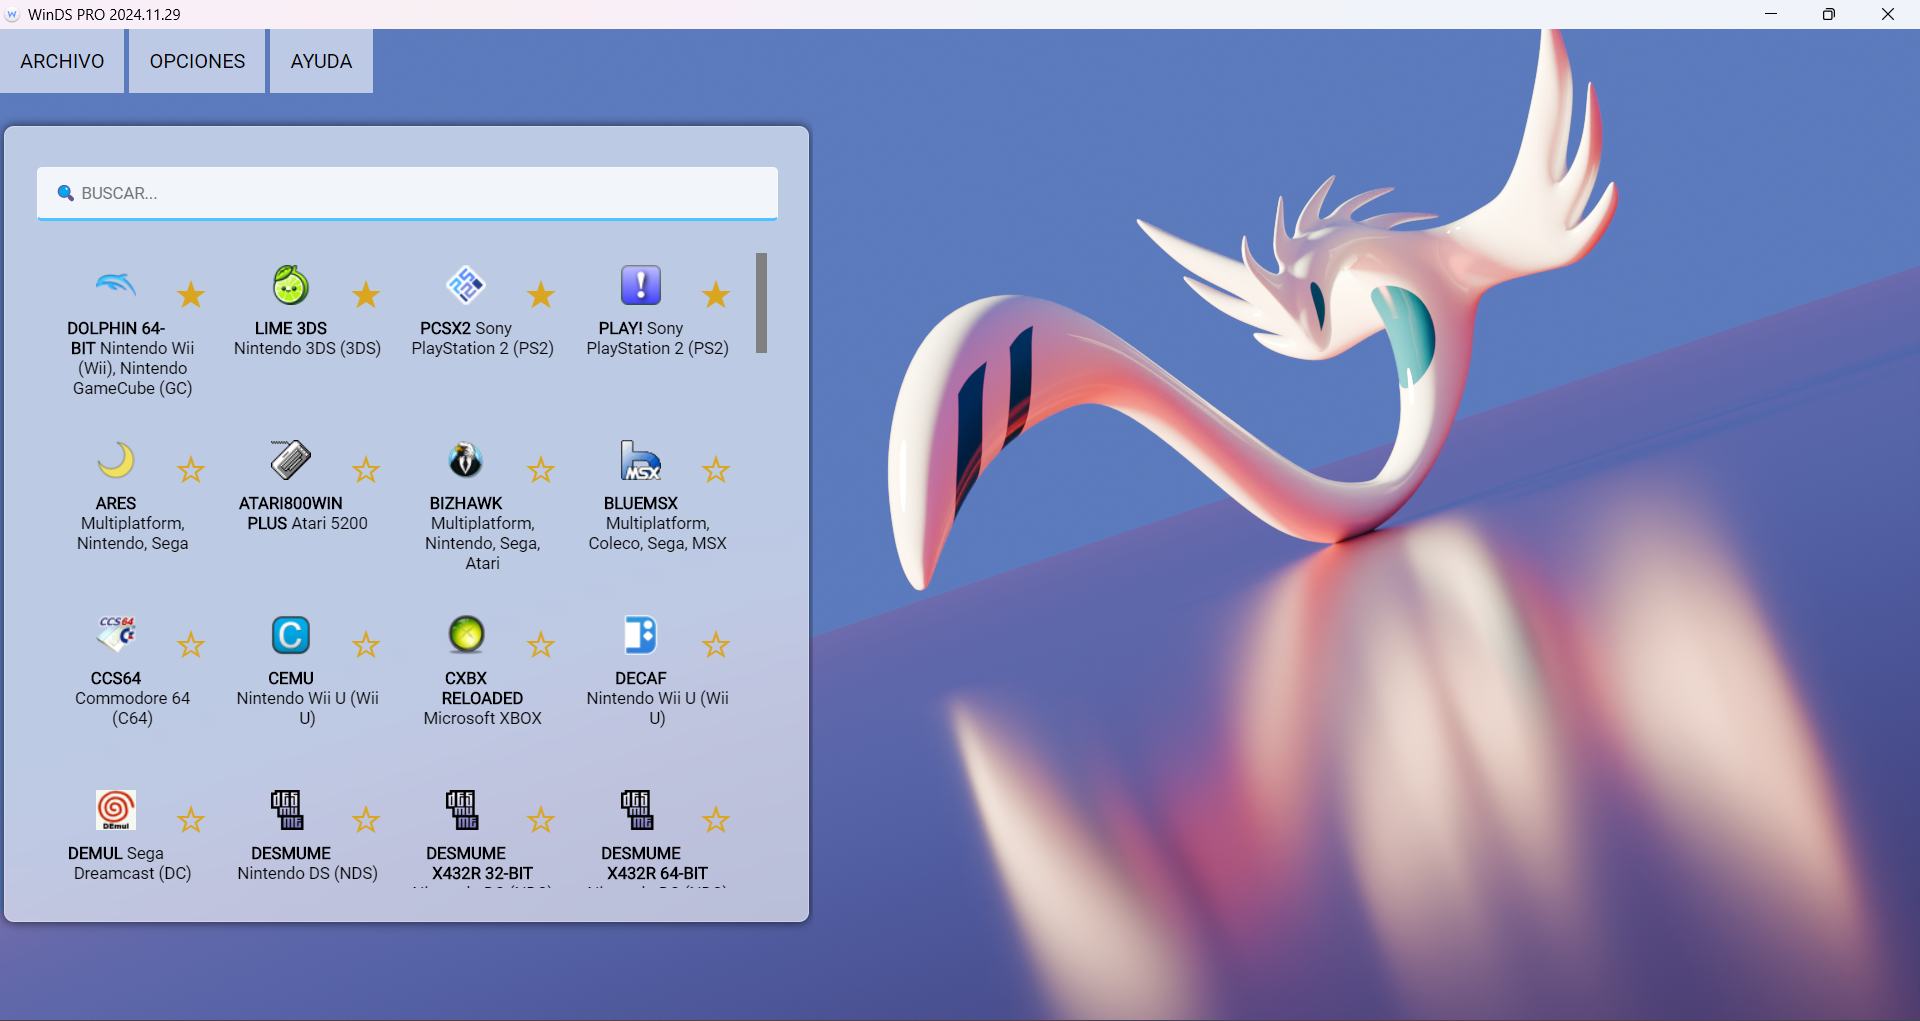Select the ARES Multiplatform label
This screenshot has width=1920, height=1021.
coord(132,523)
